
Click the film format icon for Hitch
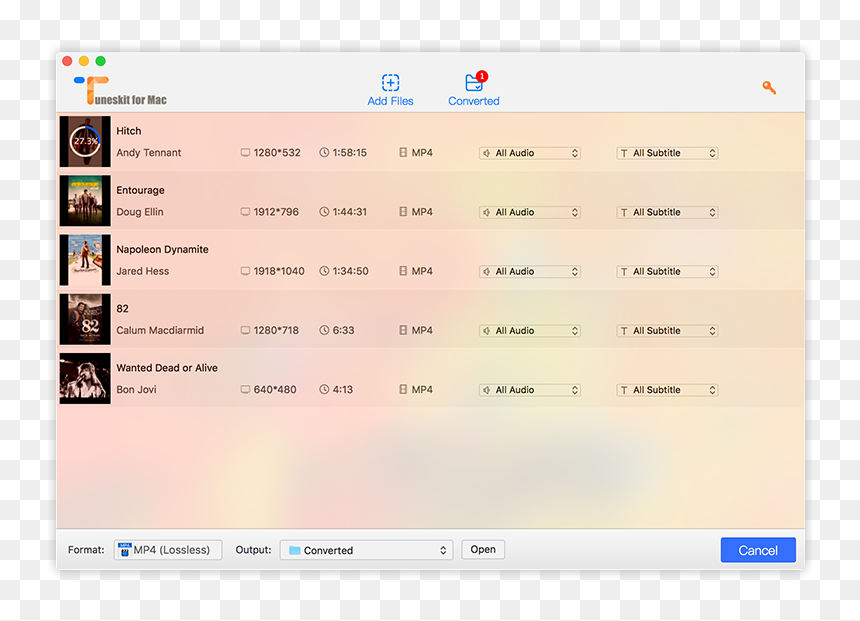[x=403, y=153]
